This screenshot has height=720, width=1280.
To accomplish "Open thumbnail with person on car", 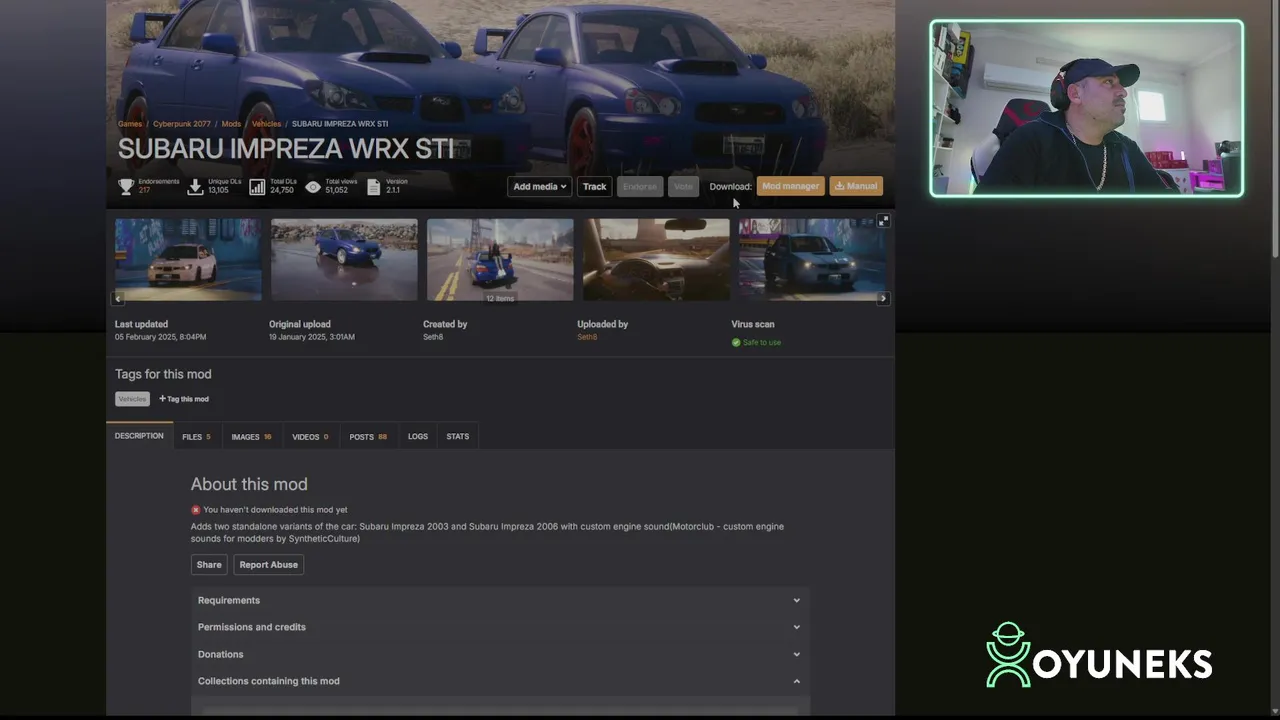I will click(x=500, y=259).
